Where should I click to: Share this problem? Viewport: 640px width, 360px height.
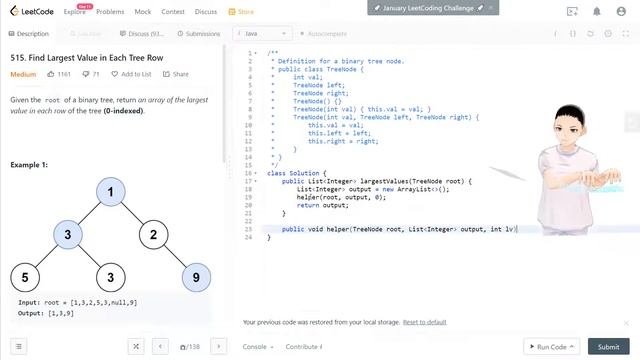point(176,74)
